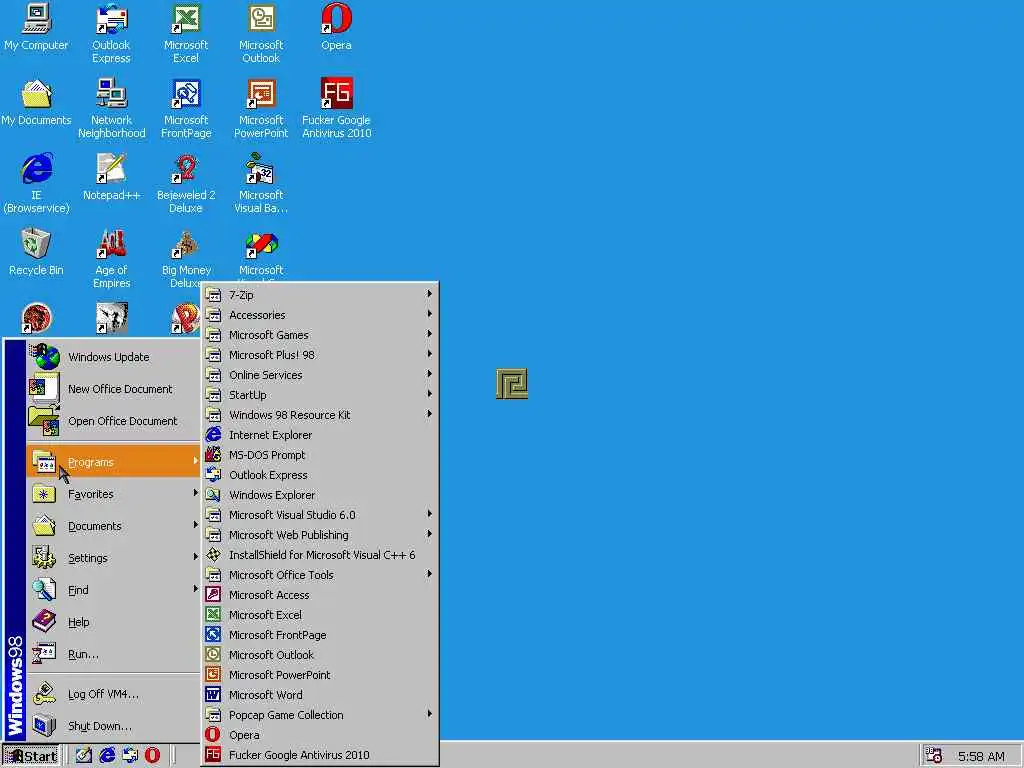This screenshot has height=768, width=1024.
Task: Launch Microsoft FrontPage from the Programs menu
Action: (320, 635)
